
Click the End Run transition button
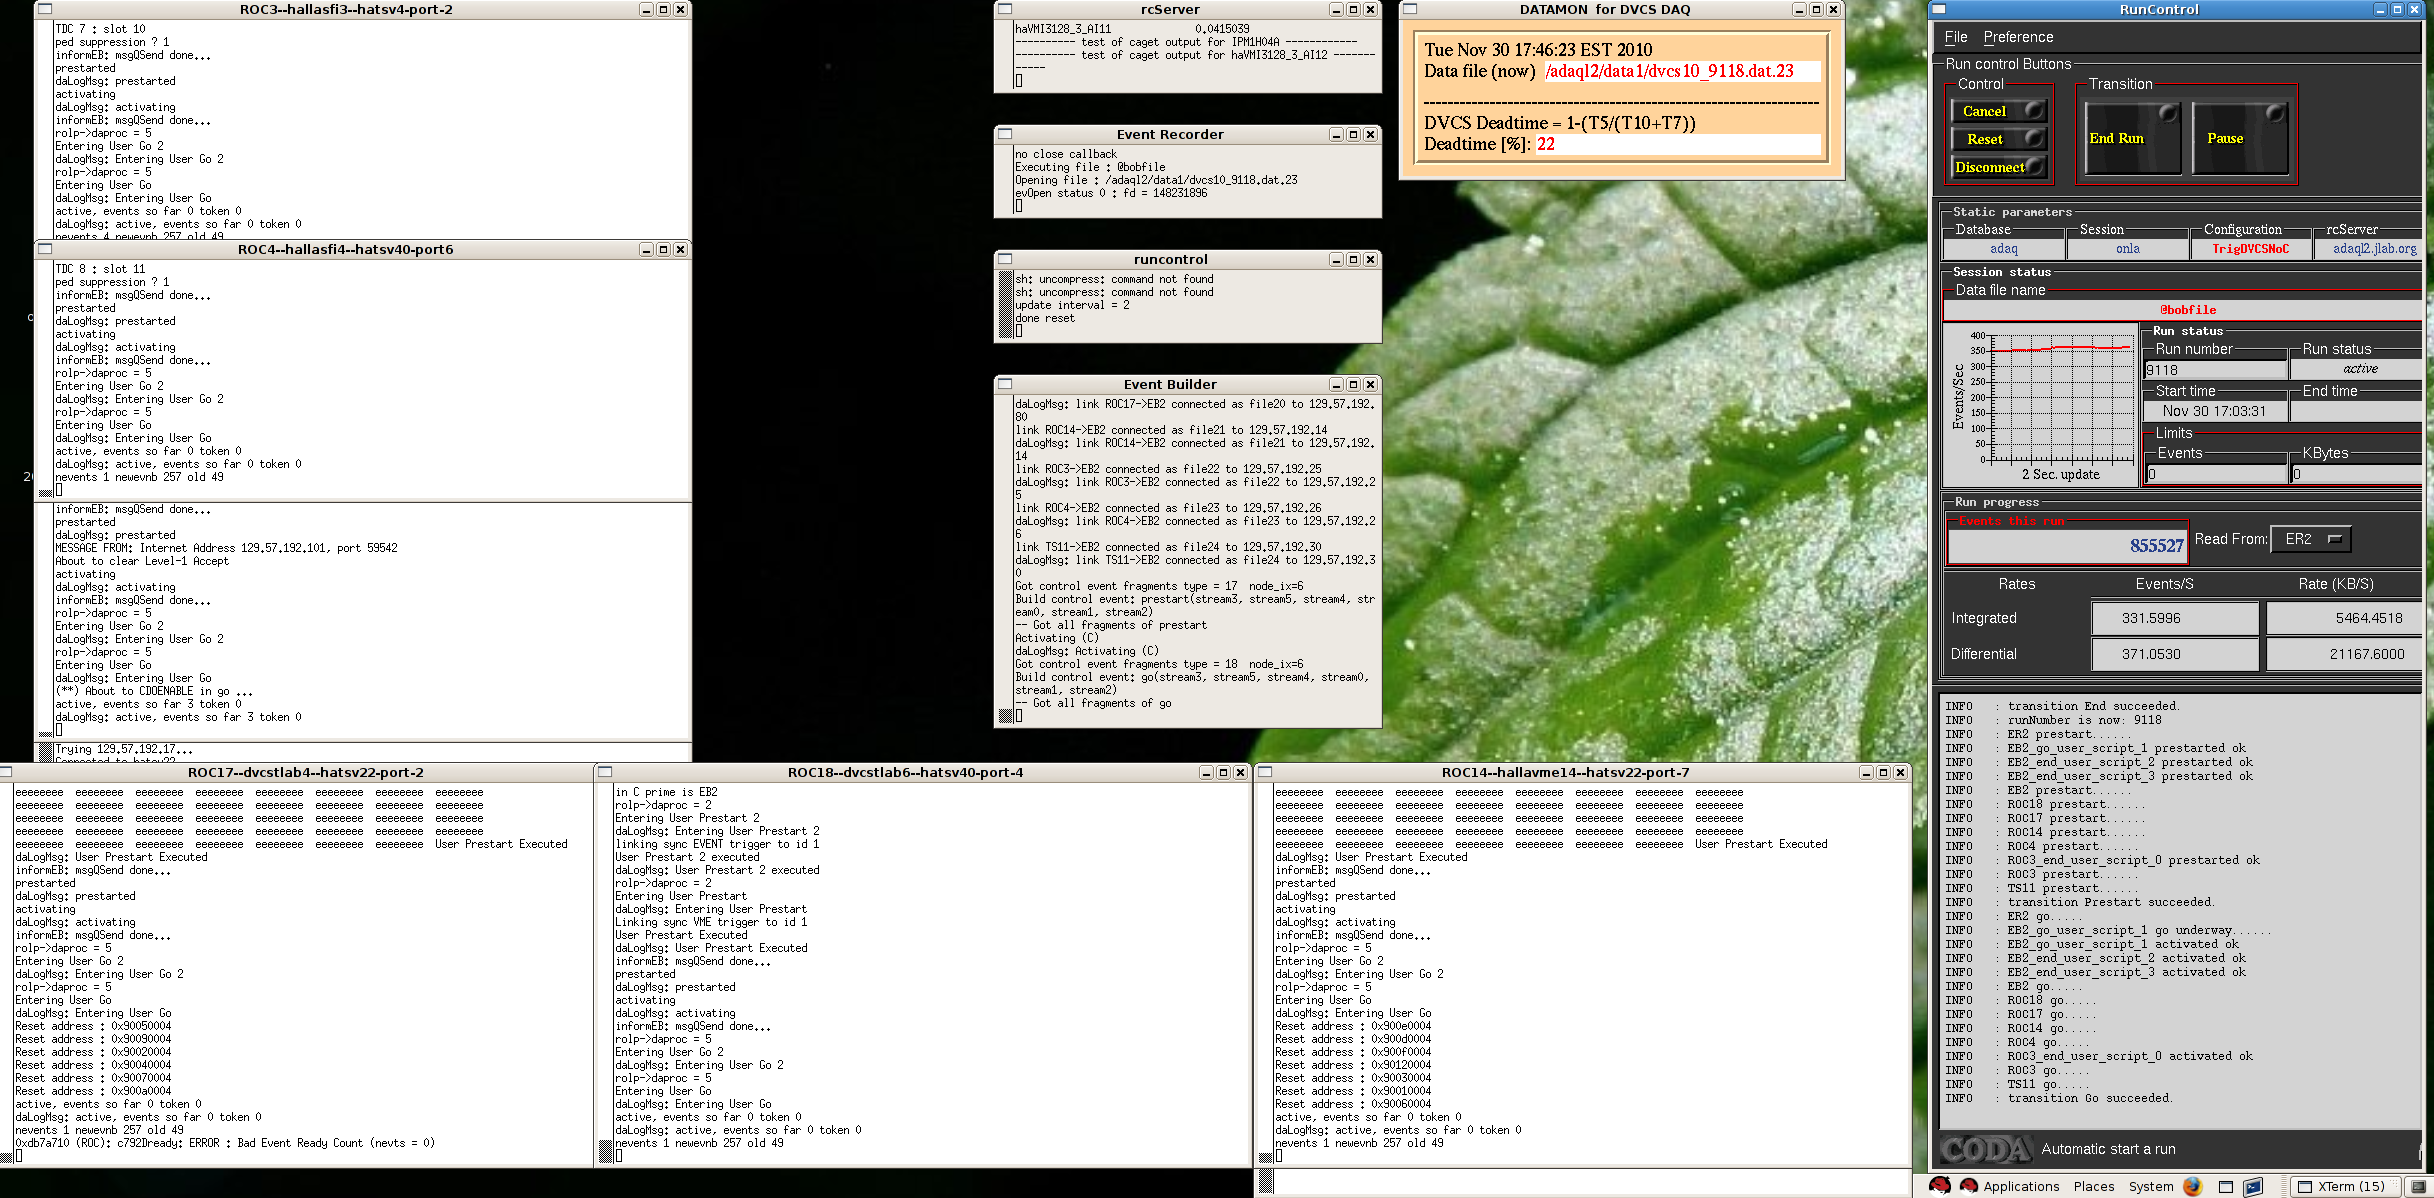click(2131, 138)
